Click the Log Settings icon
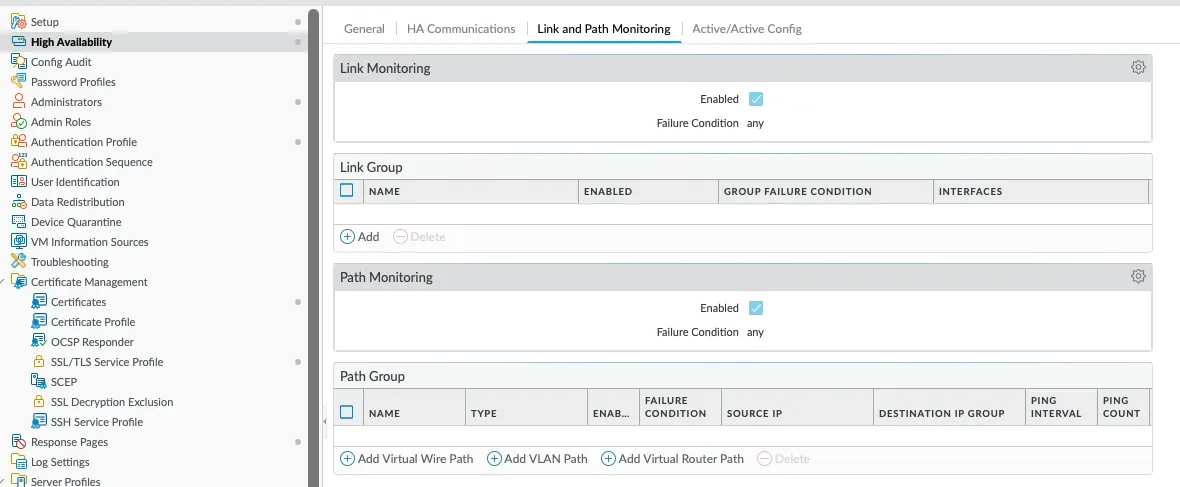1180x487 pixels. (19, 462)
